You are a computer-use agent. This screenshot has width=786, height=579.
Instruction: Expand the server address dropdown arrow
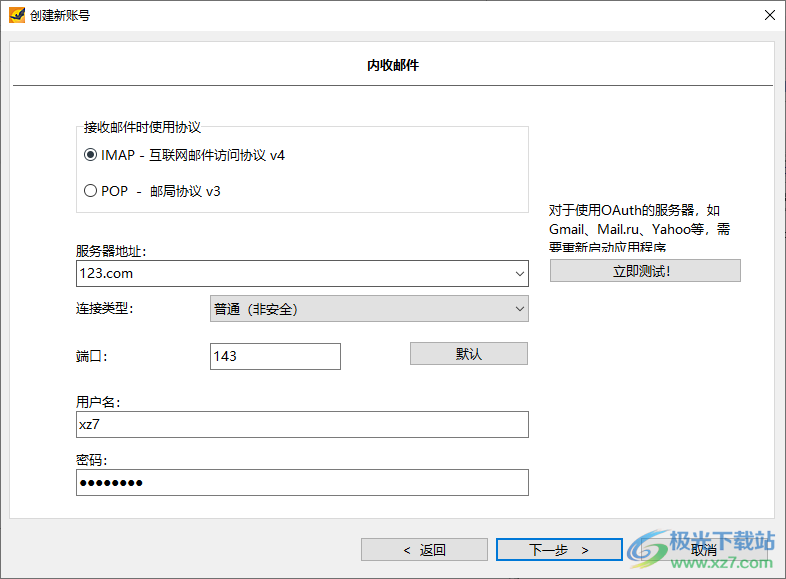point(519,273)
